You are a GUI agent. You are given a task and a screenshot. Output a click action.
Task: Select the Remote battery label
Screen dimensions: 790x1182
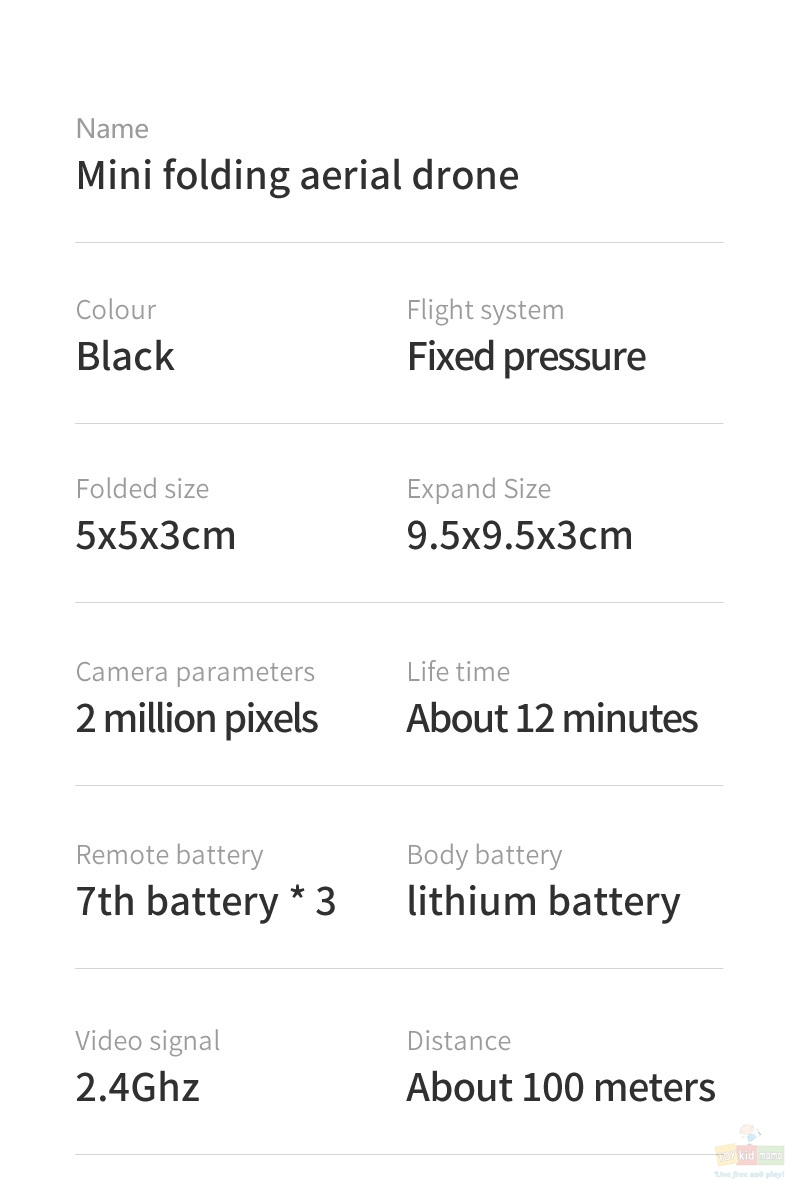pyautogui.click(x=170, y=856)
